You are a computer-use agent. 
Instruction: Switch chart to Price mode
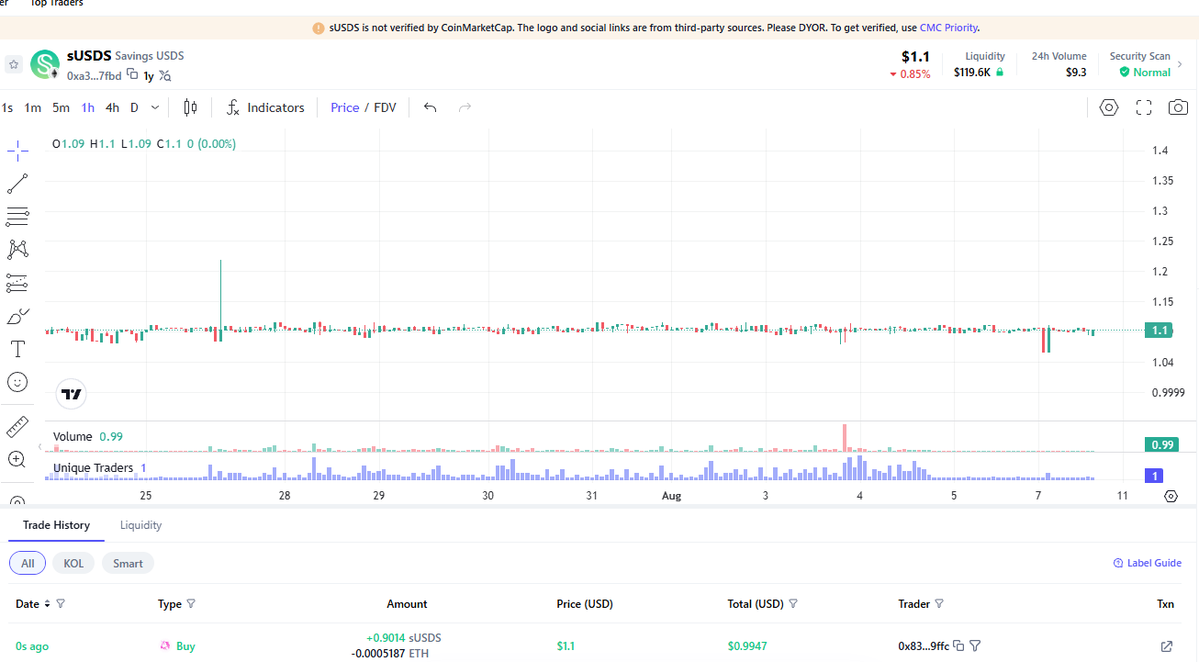(344, 108)
